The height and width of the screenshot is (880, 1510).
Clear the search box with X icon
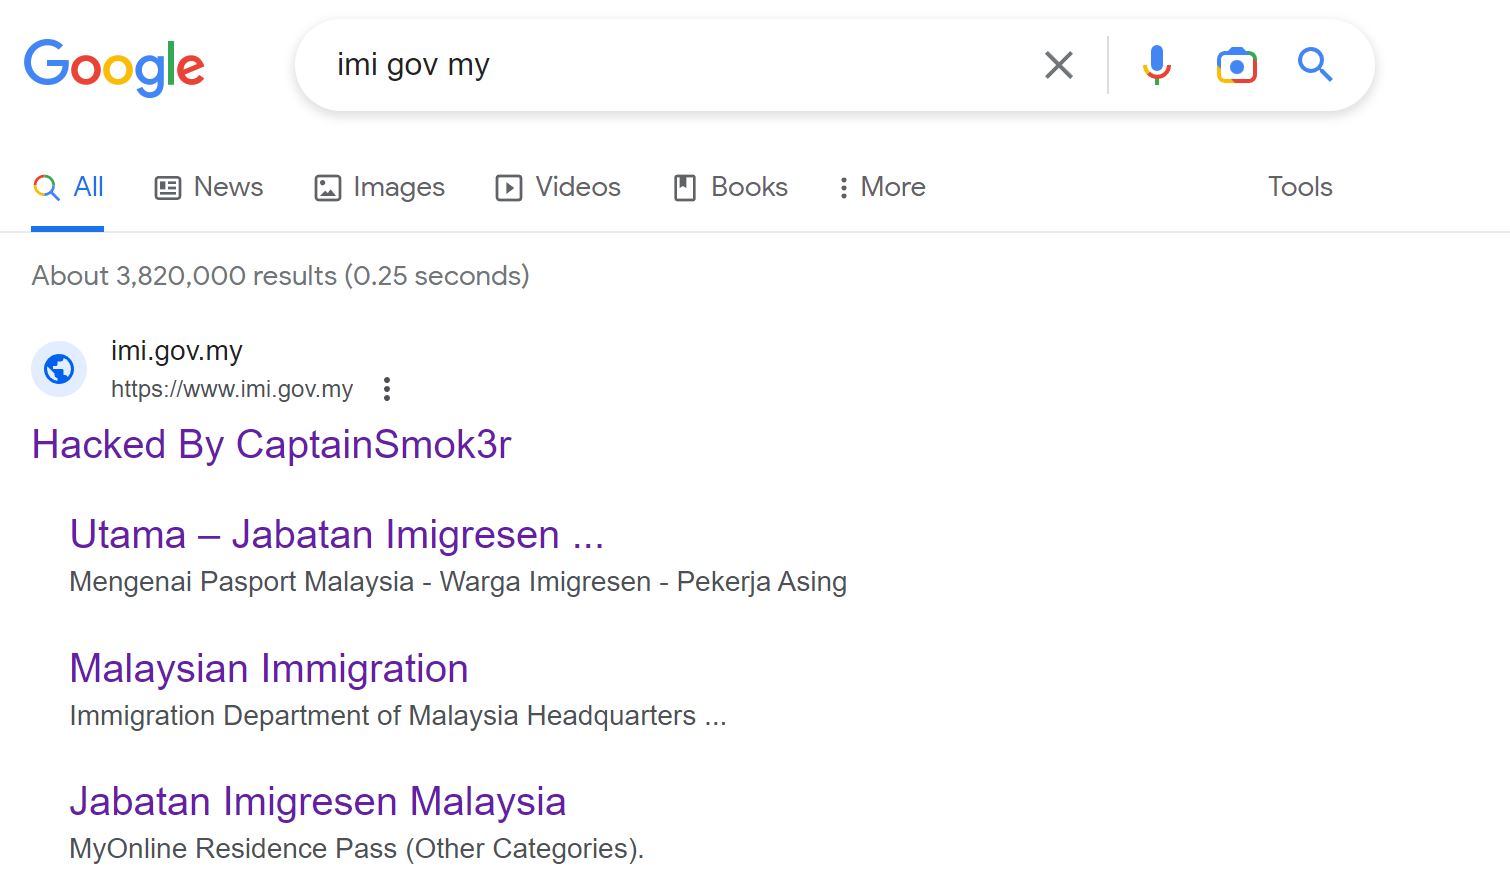(x=1058, y=65)
